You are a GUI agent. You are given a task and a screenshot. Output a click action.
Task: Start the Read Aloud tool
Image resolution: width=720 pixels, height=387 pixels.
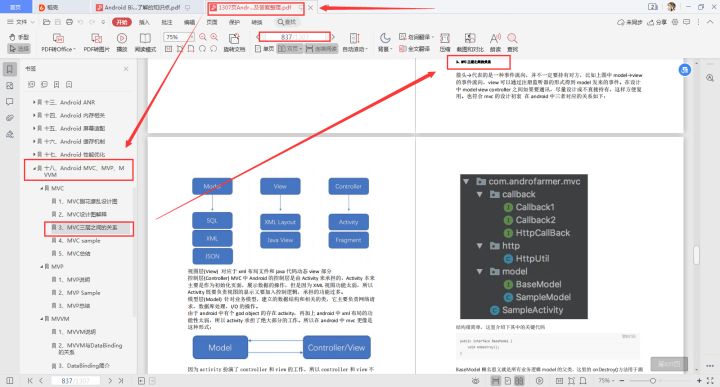[495, 43]
